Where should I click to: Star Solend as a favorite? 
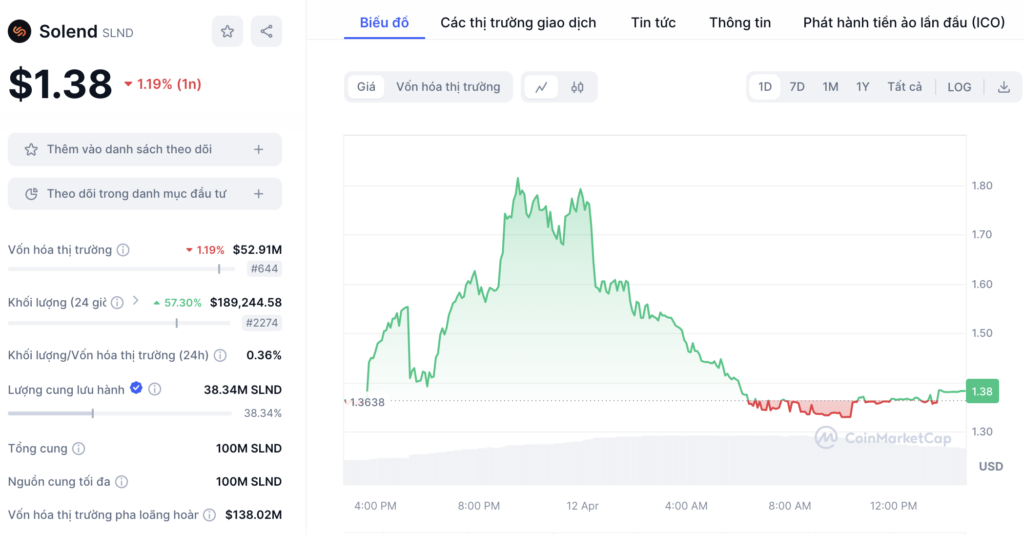pos(227,31)
